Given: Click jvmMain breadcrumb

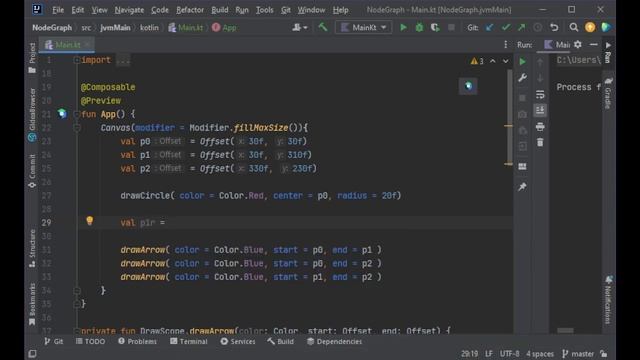Looking at the screenshot, I should [116, 27].
